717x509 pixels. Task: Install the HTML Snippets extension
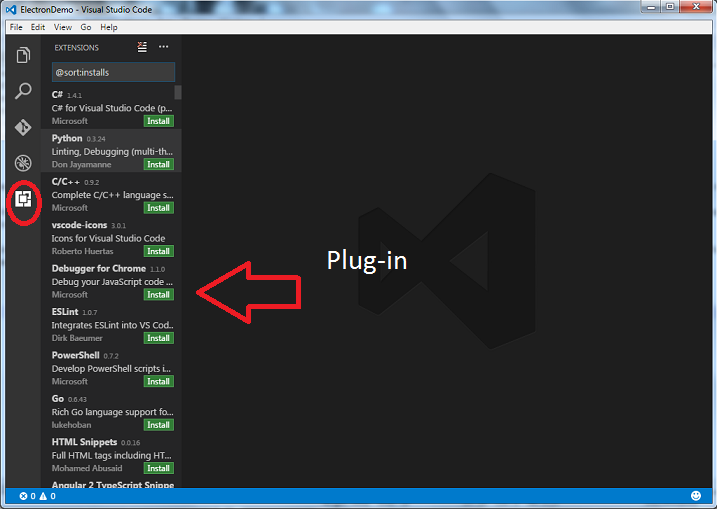pyautogui.click(x=159, y=469)
